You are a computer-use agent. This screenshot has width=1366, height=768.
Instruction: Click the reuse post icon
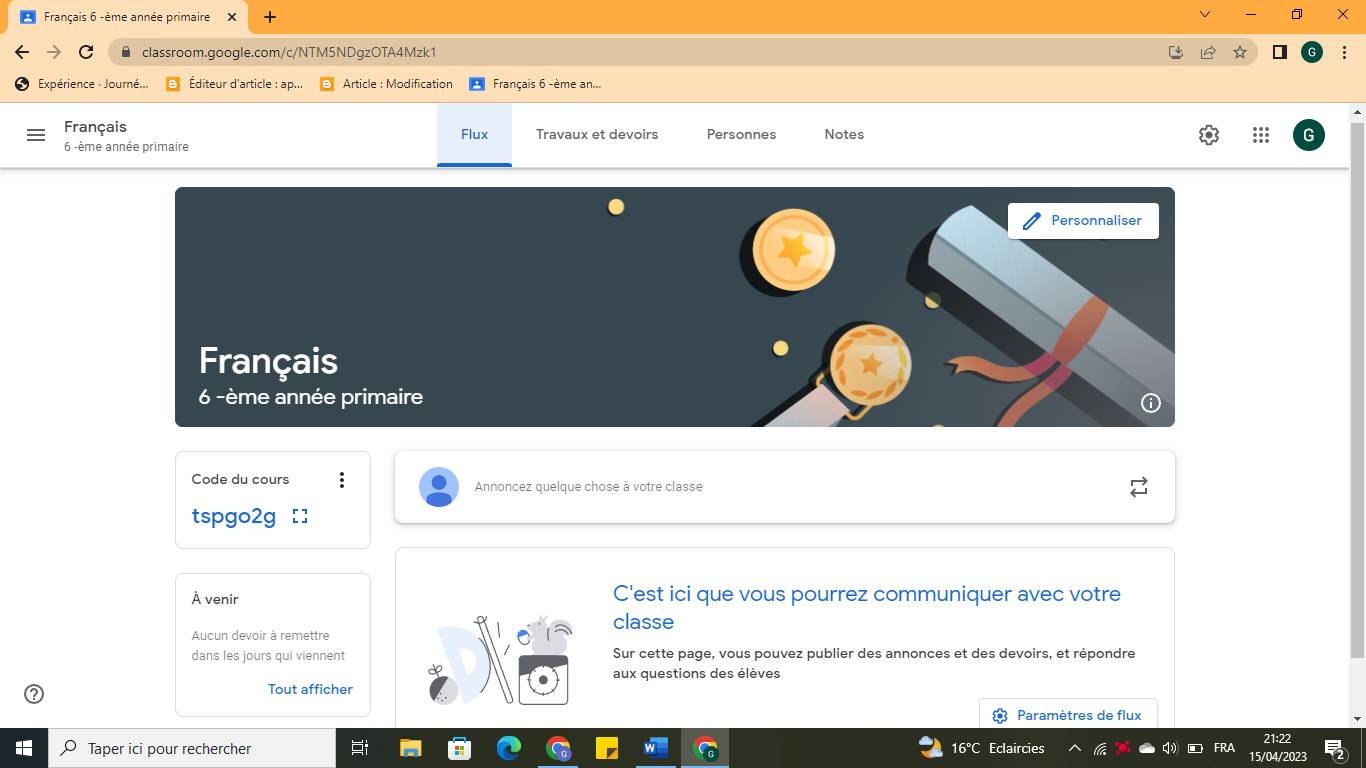(1139, 487)
